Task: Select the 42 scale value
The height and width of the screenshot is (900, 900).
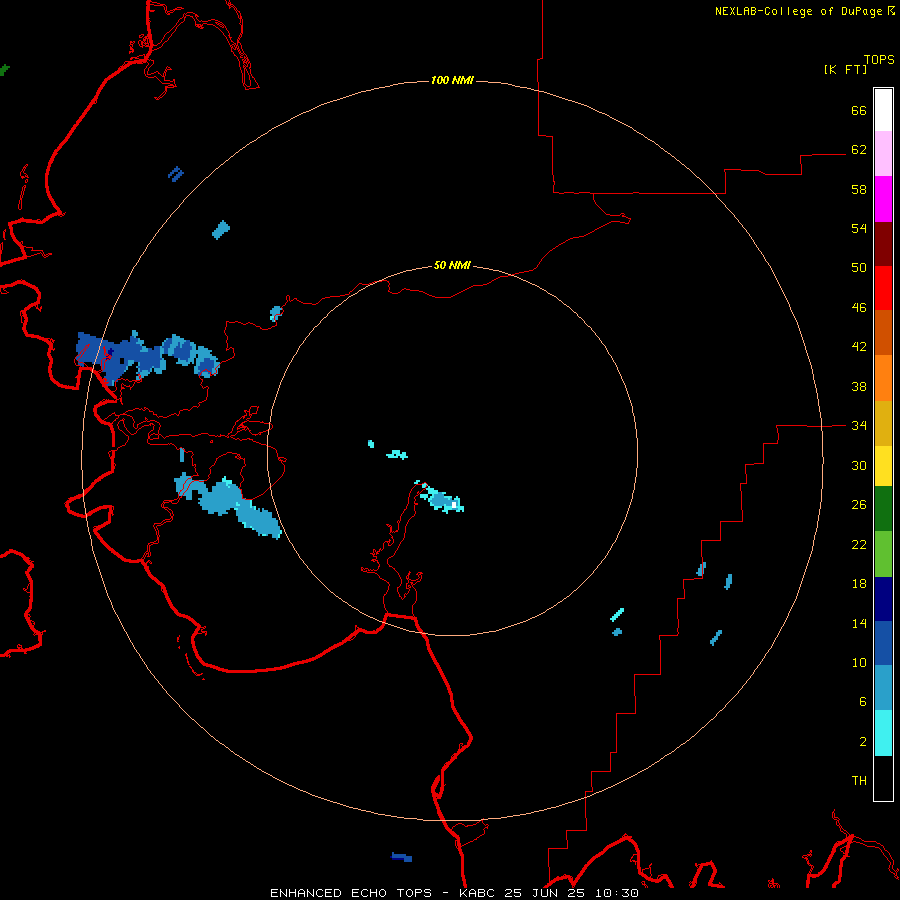Action: pos(859,347)
